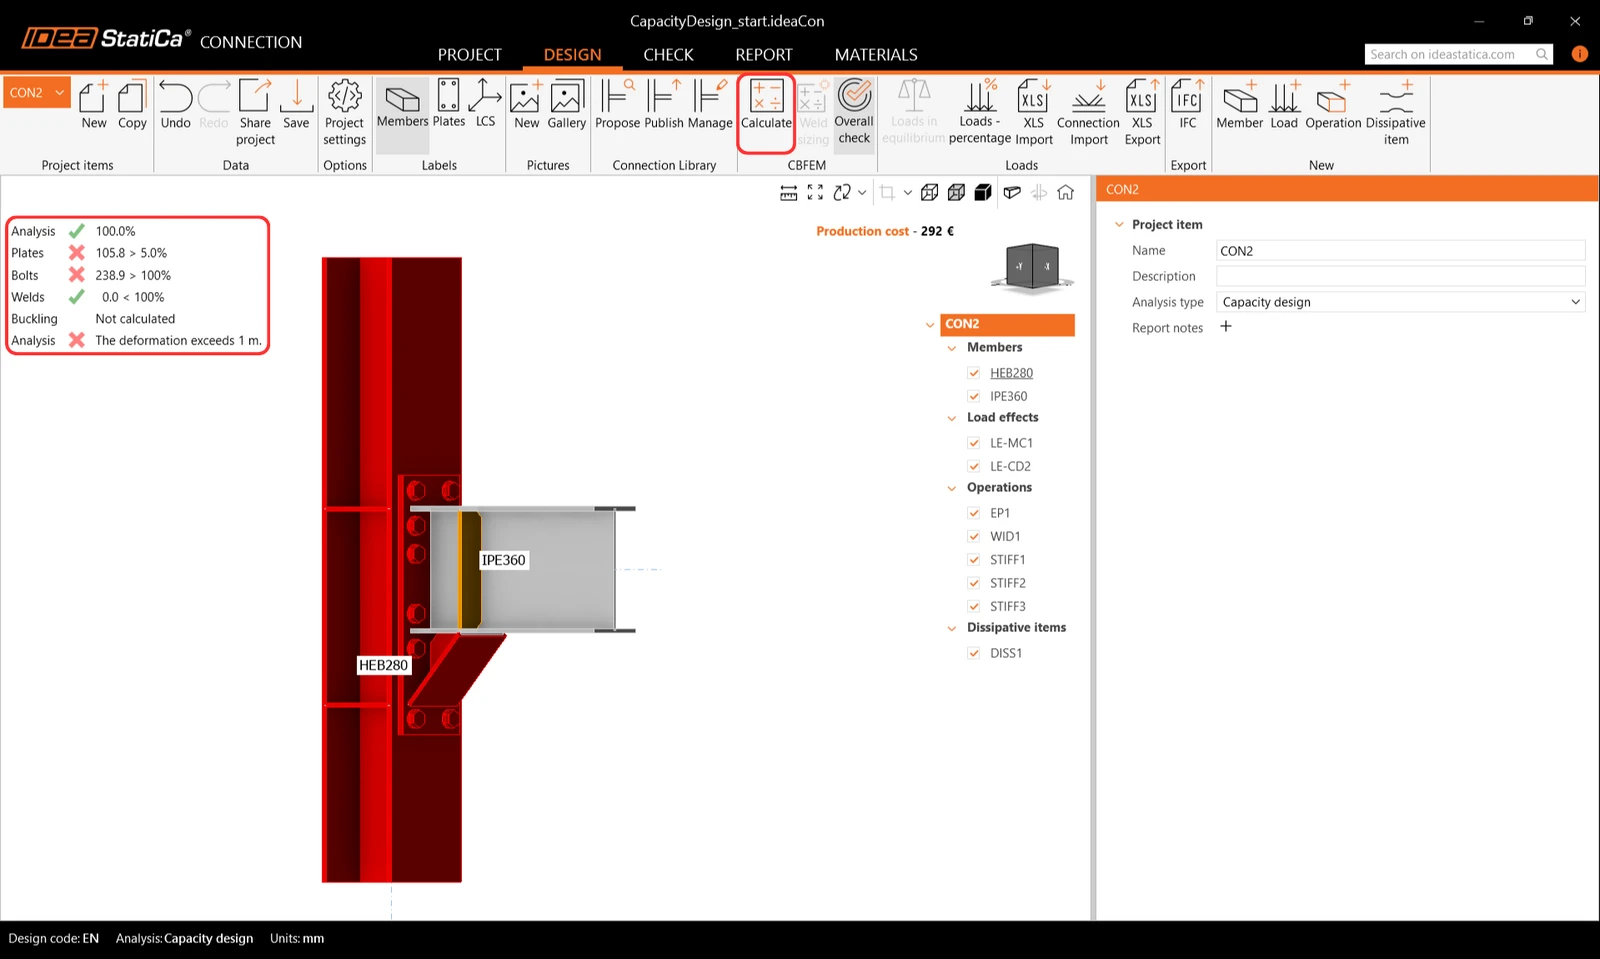Toggle perspective view icon
Screen dimensions: 1600x959
(1012, 192)
